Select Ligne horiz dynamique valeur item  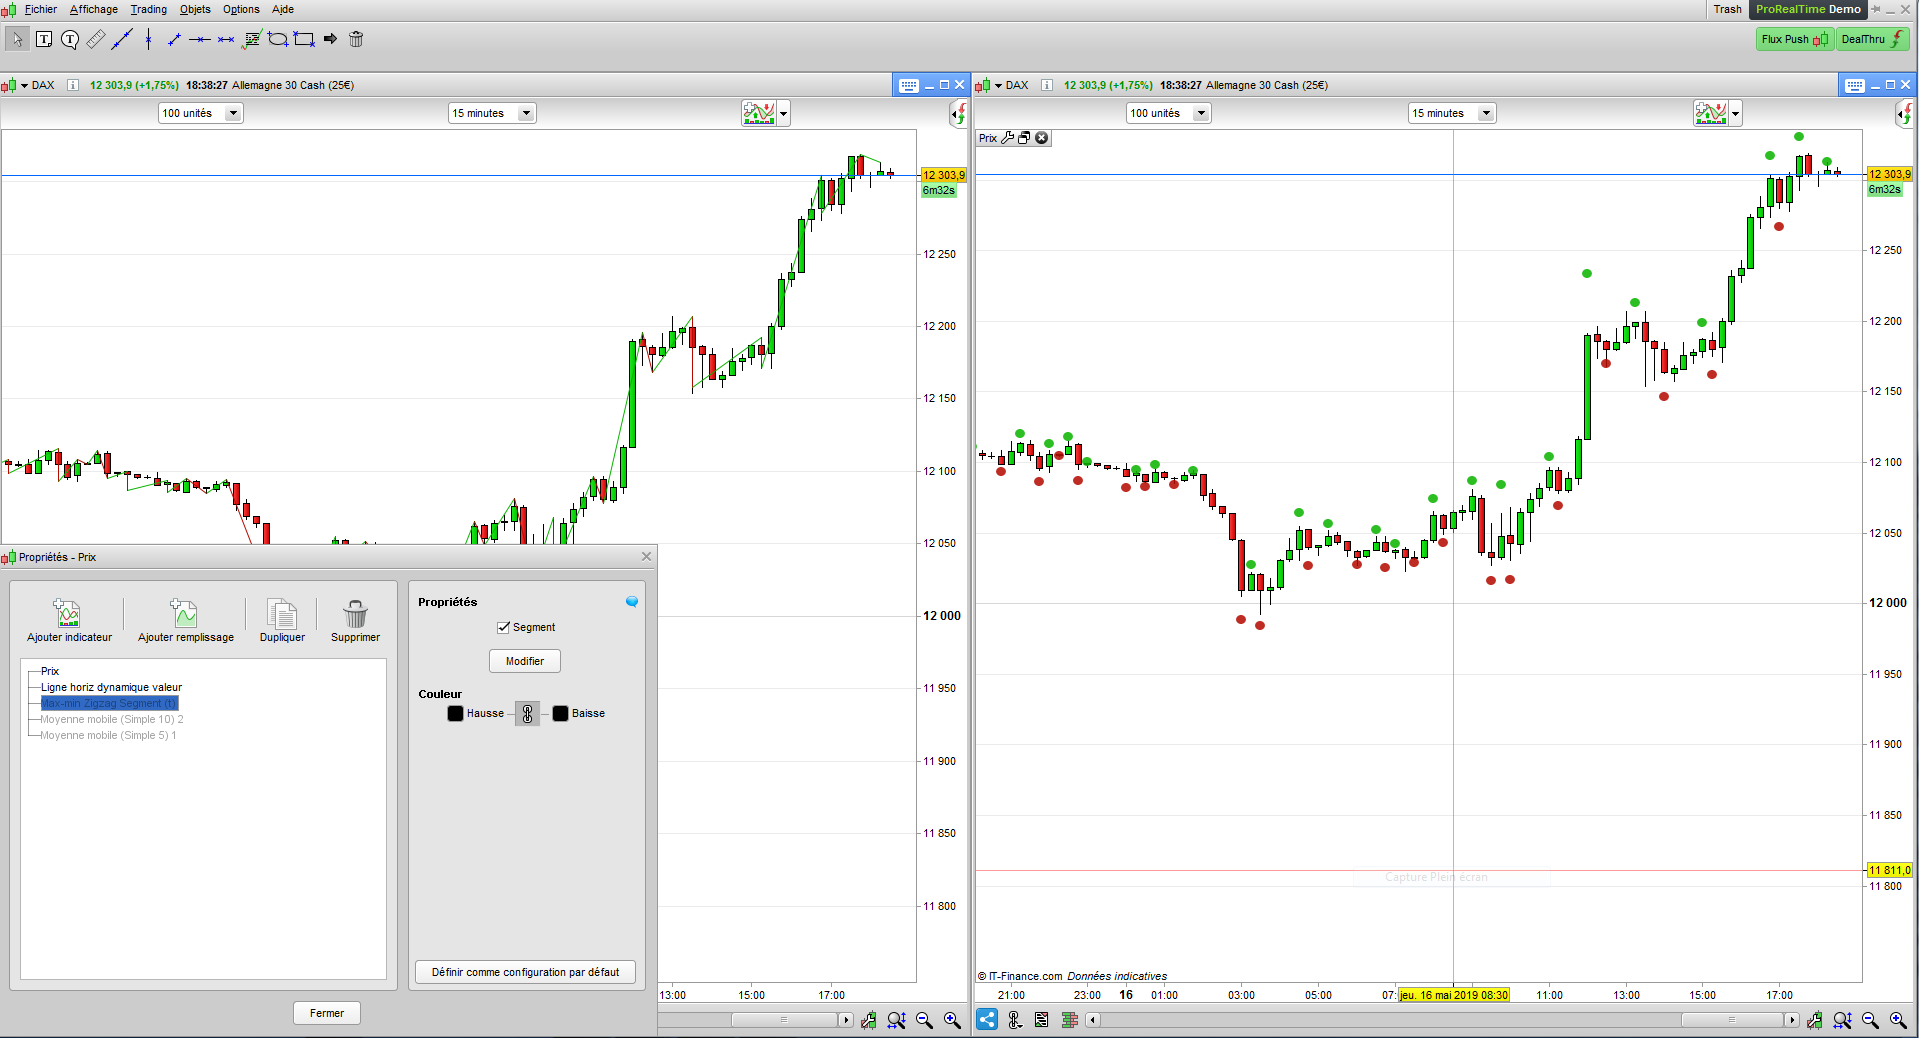pos(111,687)
